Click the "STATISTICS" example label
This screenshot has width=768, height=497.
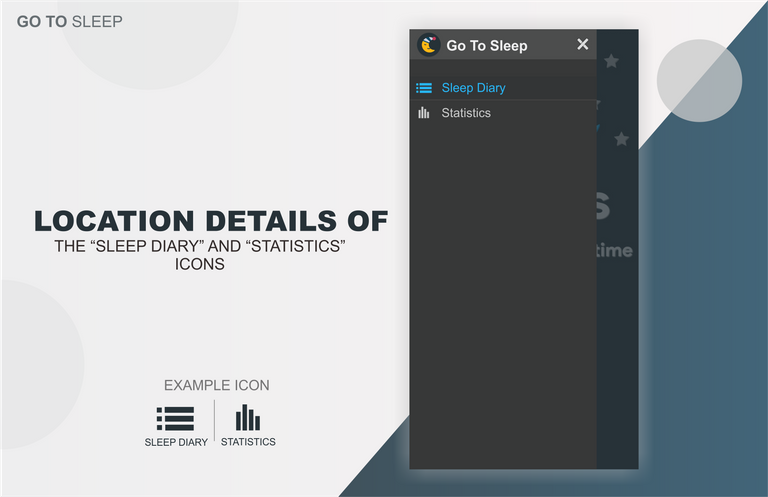pos(248,442)
